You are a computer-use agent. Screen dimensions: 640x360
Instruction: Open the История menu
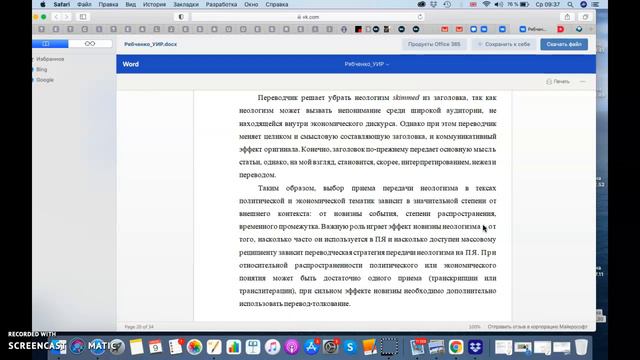click(x=154, y=4)
